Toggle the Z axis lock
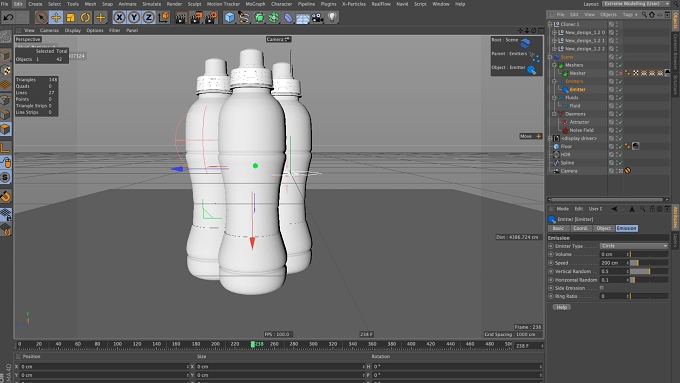 pos(149,18)
